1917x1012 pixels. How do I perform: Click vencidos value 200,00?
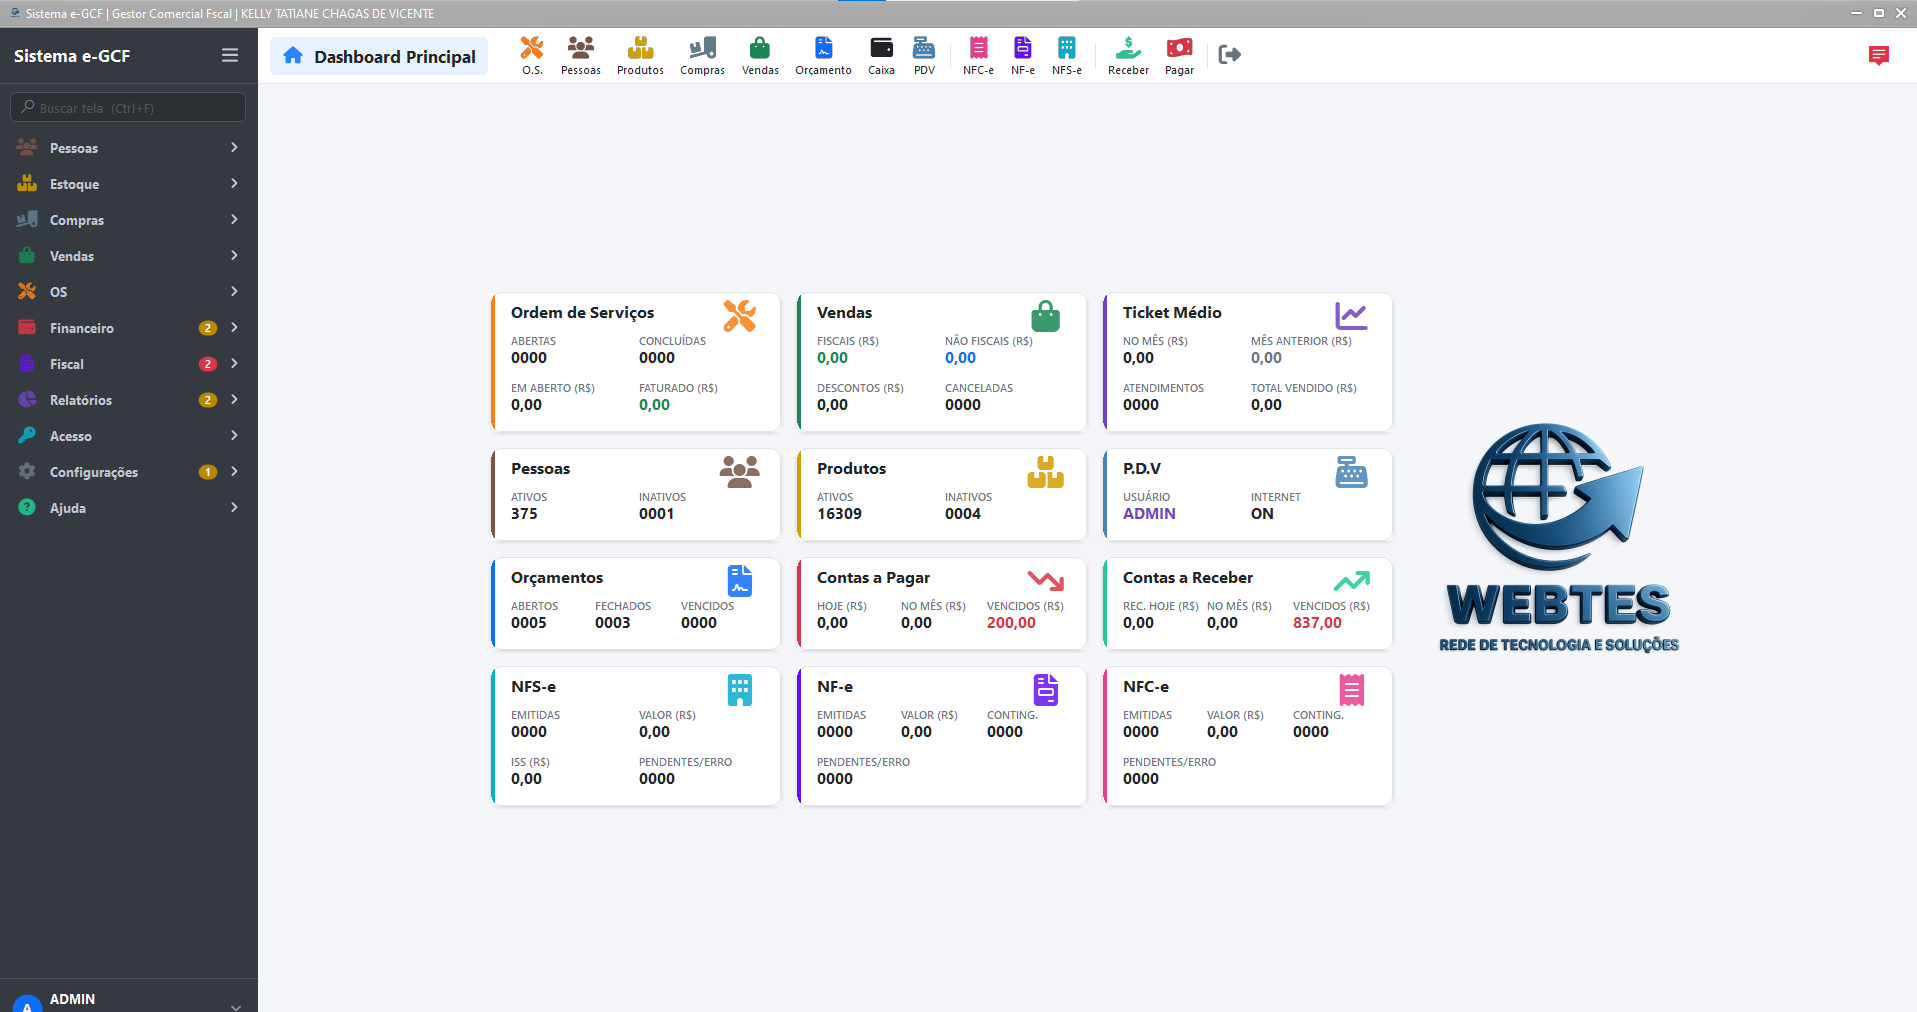click(x=1011, y=623)
